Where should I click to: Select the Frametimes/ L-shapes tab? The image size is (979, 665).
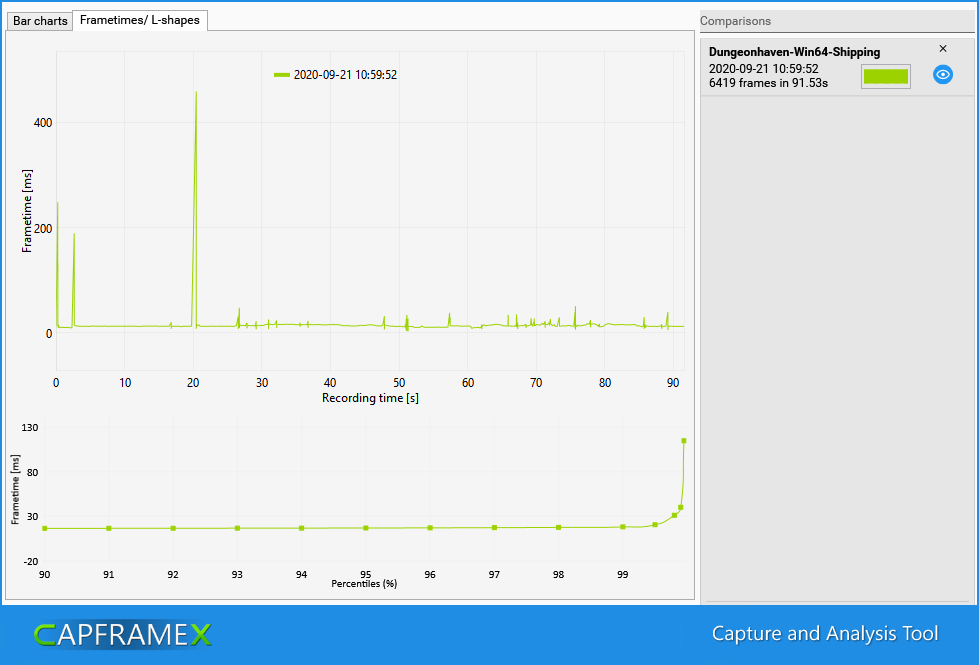tap(140, 20)
